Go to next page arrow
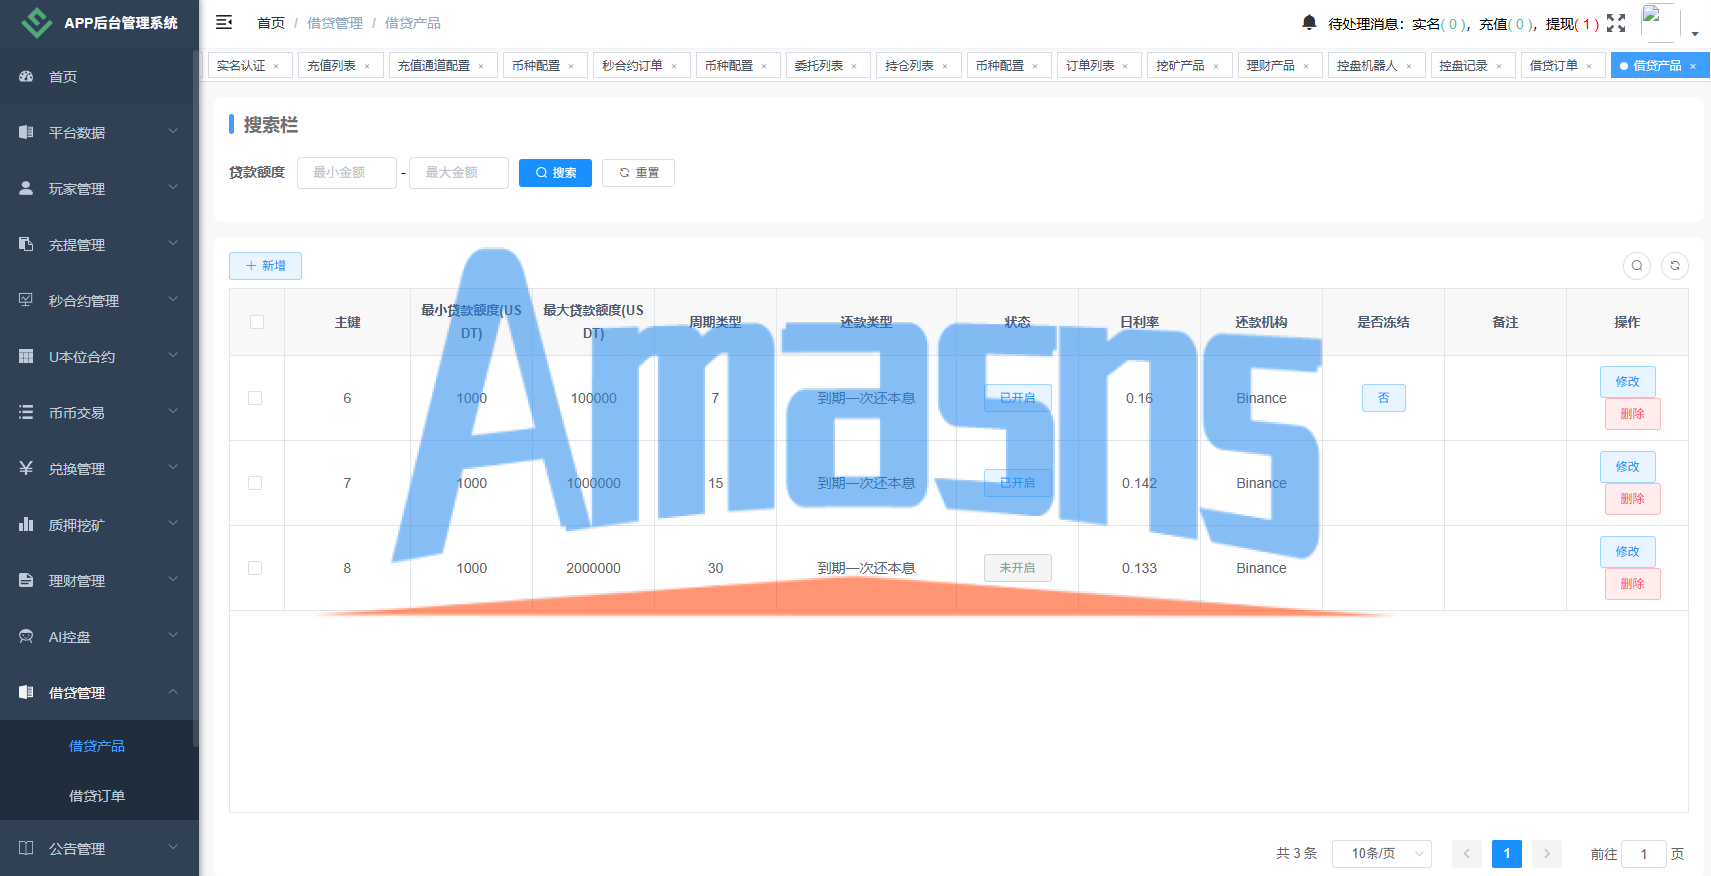This screenshot has height=876, width=1711. [x=1547, y=853]
